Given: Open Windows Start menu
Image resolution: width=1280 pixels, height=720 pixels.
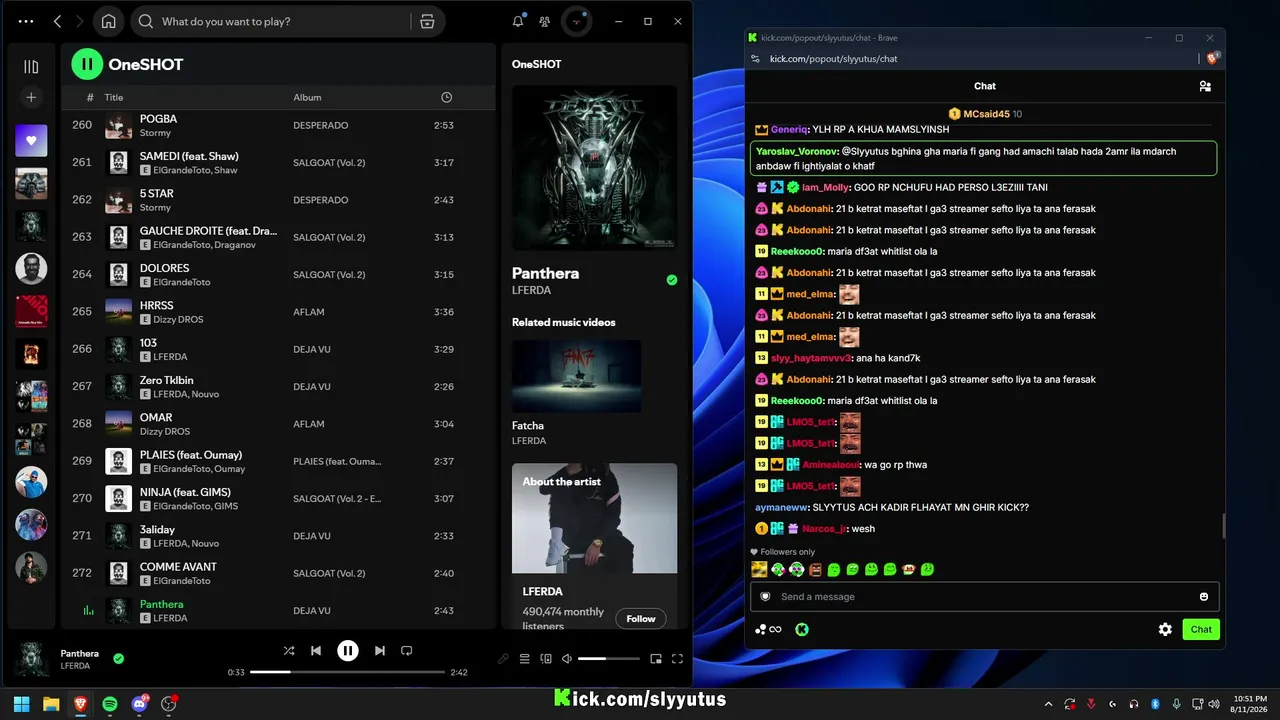Looking at the screenshot, I should click(x=21, y=704).
